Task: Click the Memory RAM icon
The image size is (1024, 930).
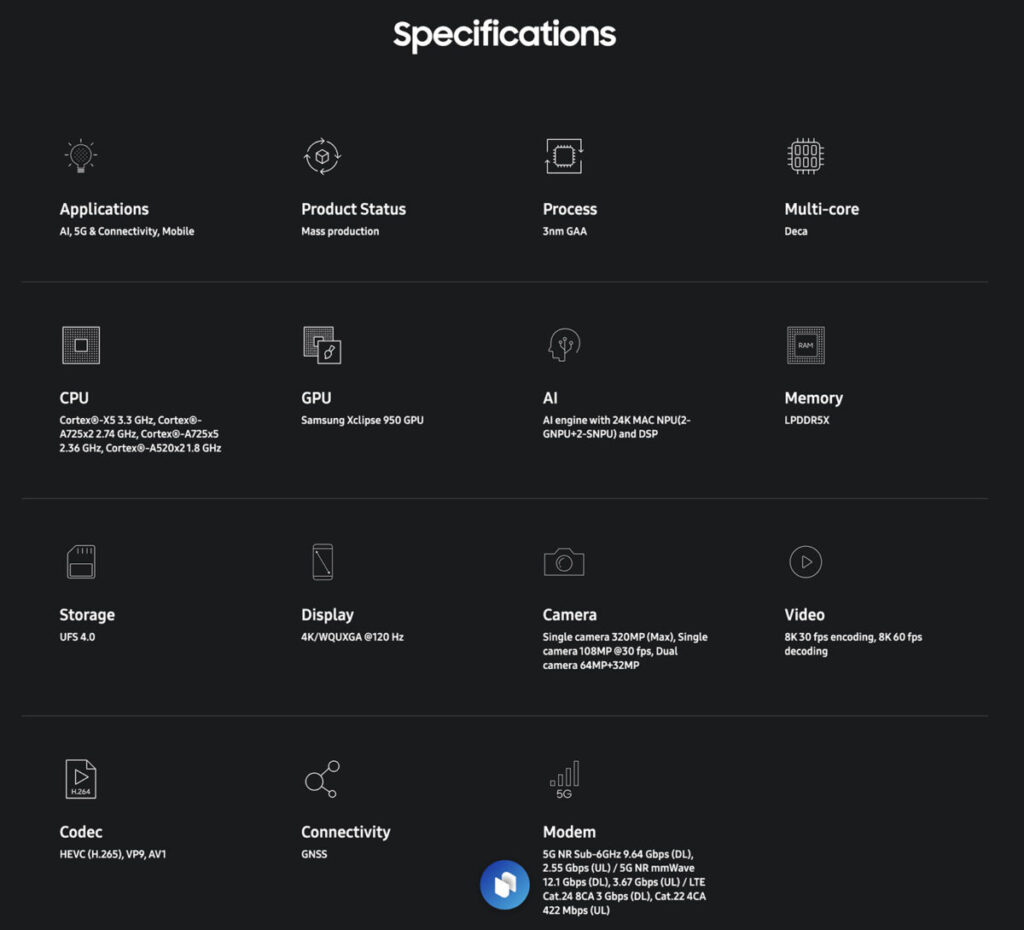Action: point(806,345)
